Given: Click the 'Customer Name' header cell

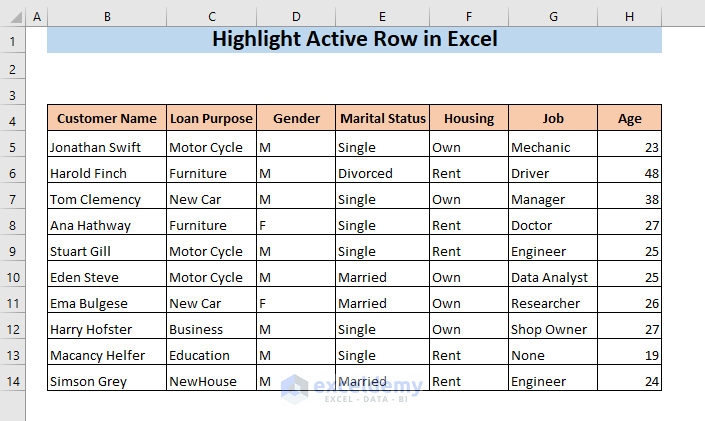Looking at the screenshot, I should [107, 118].
